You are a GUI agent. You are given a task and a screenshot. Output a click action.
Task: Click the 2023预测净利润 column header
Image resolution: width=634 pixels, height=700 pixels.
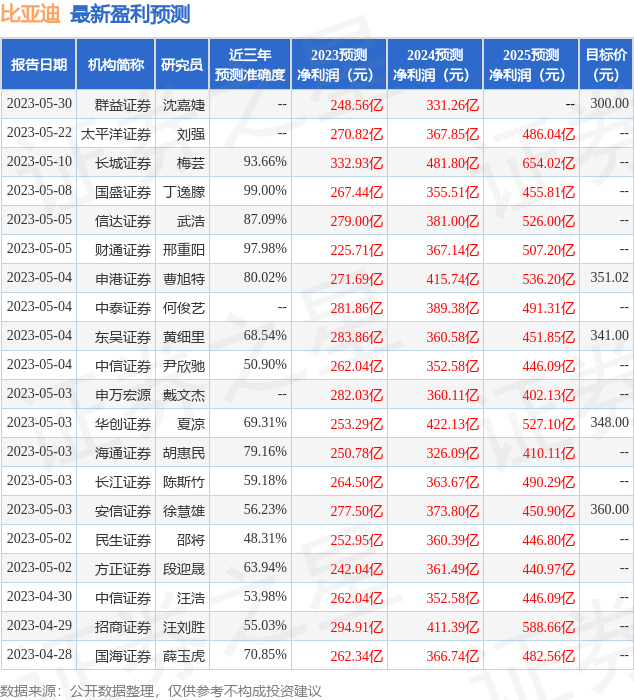339,64
